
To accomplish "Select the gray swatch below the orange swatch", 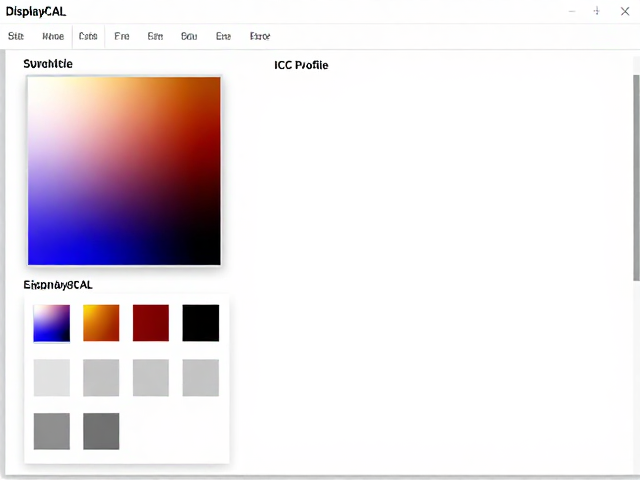I will [101, 378].
